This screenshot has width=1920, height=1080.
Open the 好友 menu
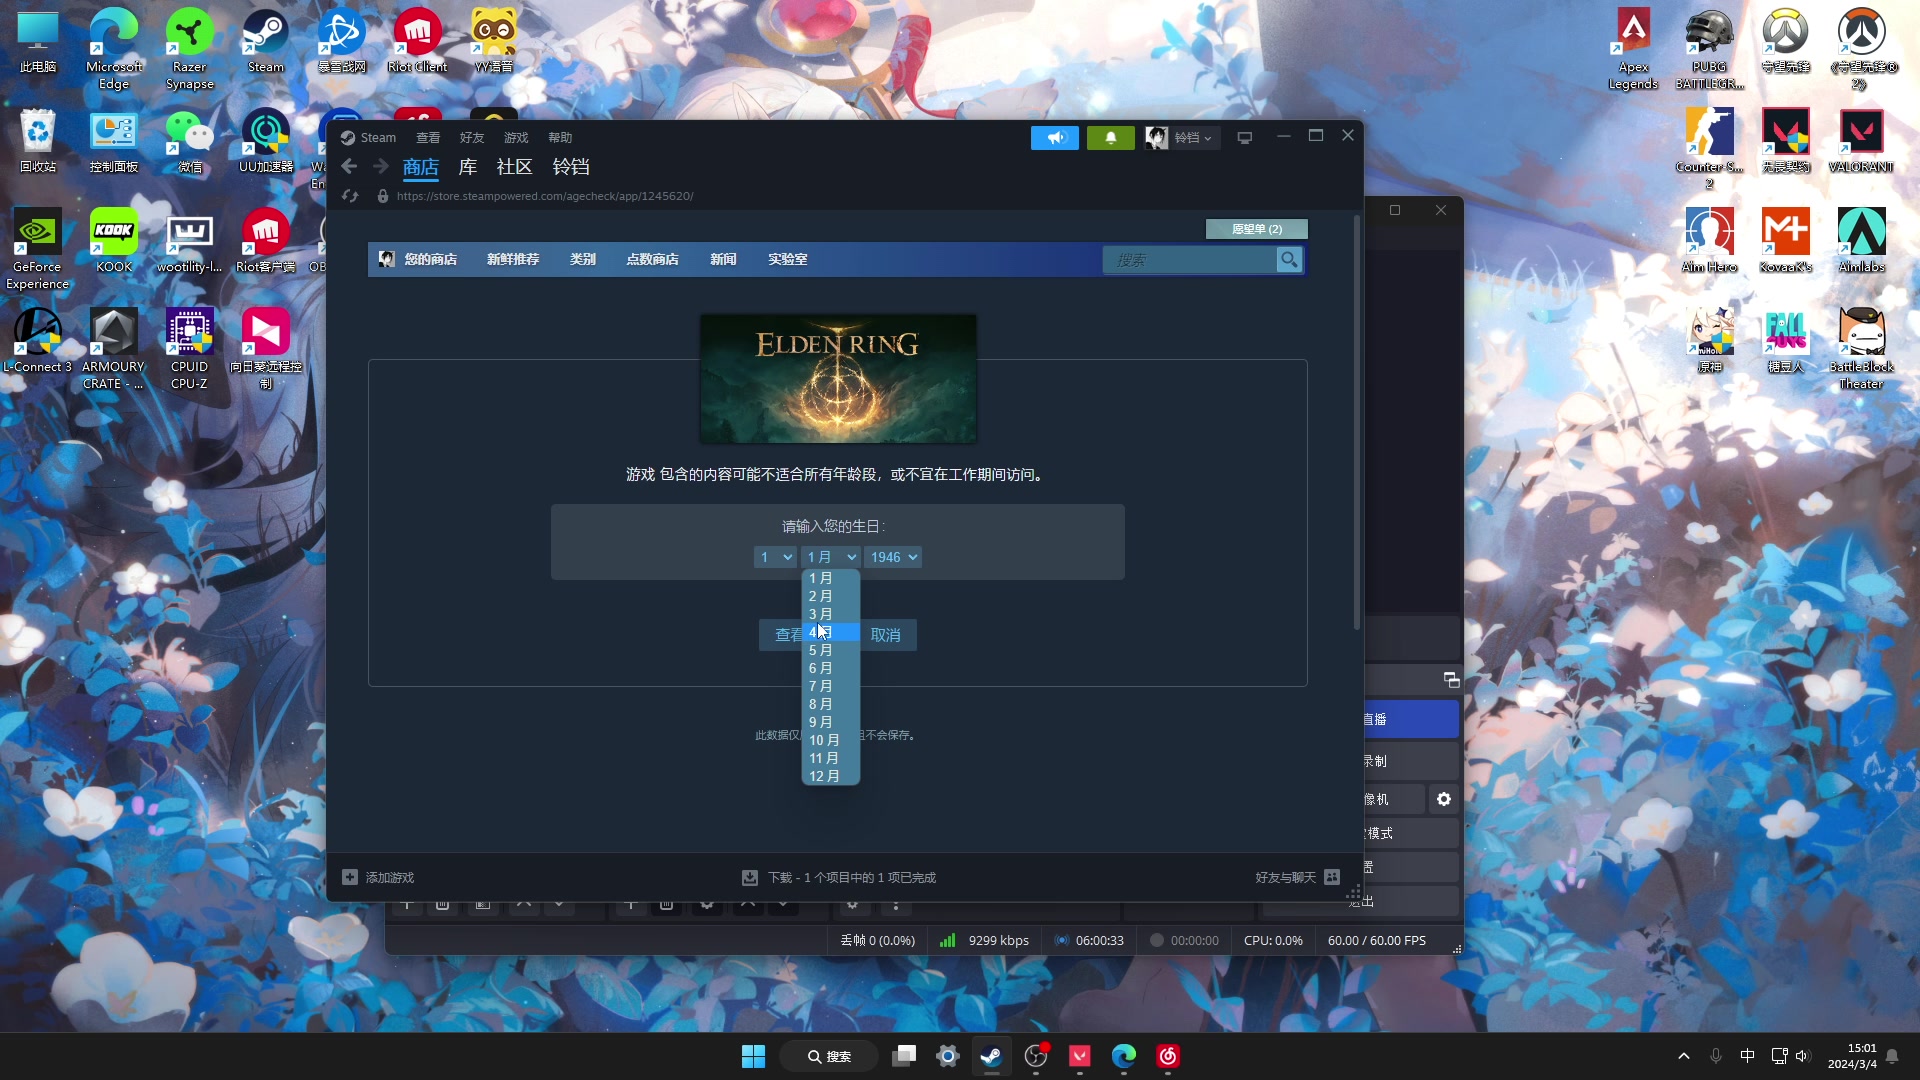click(x=472, y=138)
